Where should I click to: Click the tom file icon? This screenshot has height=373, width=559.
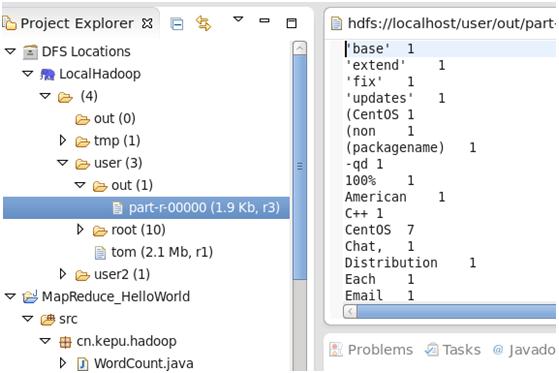pyautogui.click(x=100, y=253)
